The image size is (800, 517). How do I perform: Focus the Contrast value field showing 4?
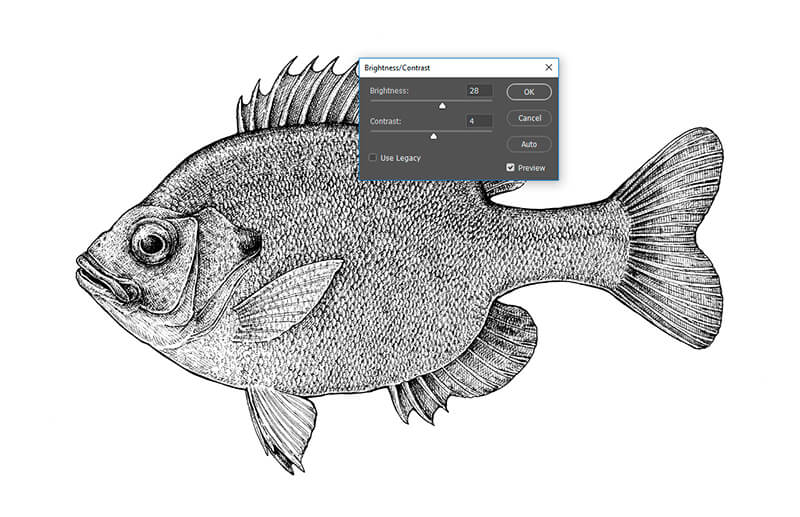479,121
